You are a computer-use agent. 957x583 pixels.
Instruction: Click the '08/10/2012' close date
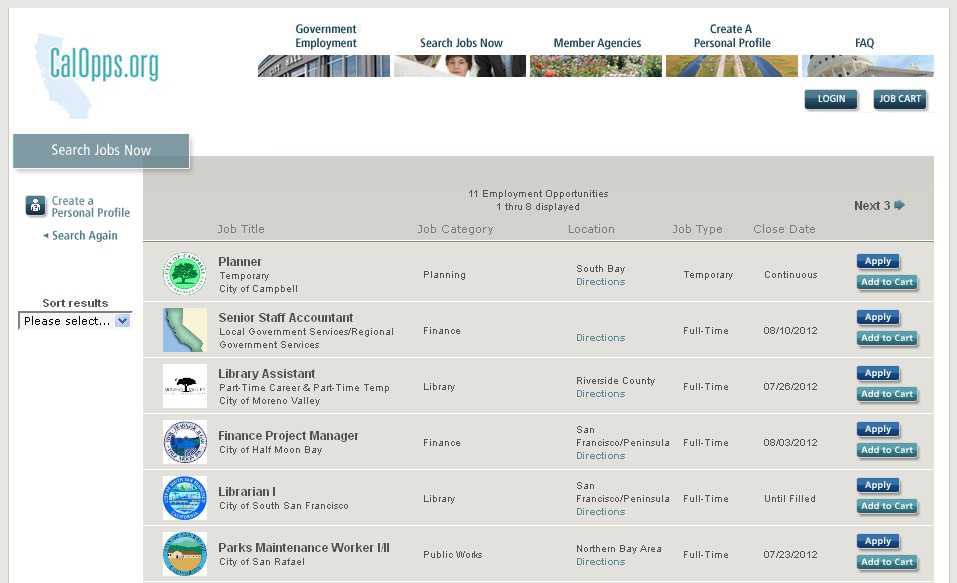(790, 330)
